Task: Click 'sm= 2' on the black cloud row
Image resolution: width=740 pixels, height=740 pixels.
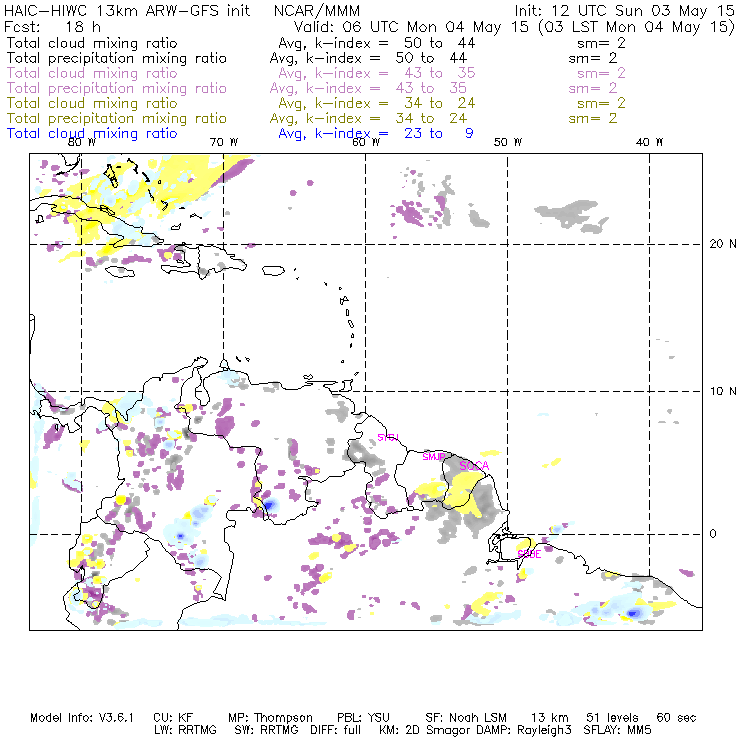Action: pyautogui.click(x=601, y=43)
